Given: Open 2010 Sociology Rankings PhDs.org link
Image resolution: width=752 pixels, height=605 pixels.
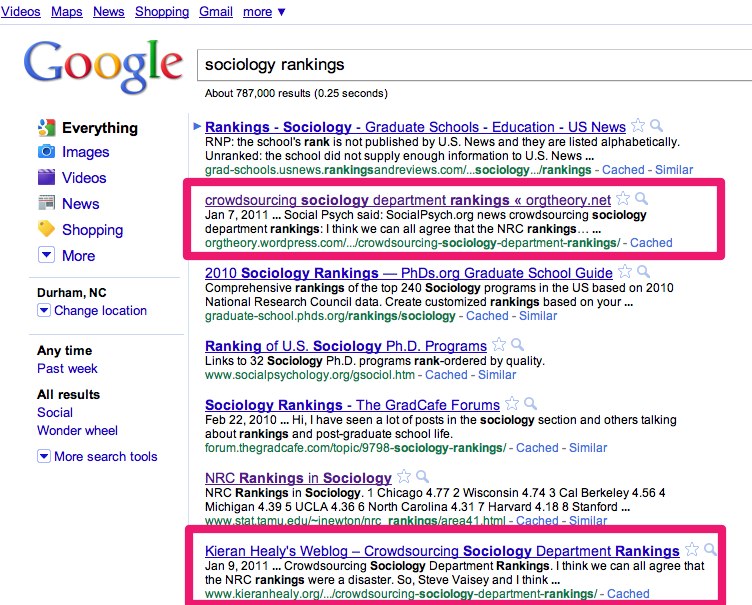Looking at the screenshot, I should (x=409, y=273).
